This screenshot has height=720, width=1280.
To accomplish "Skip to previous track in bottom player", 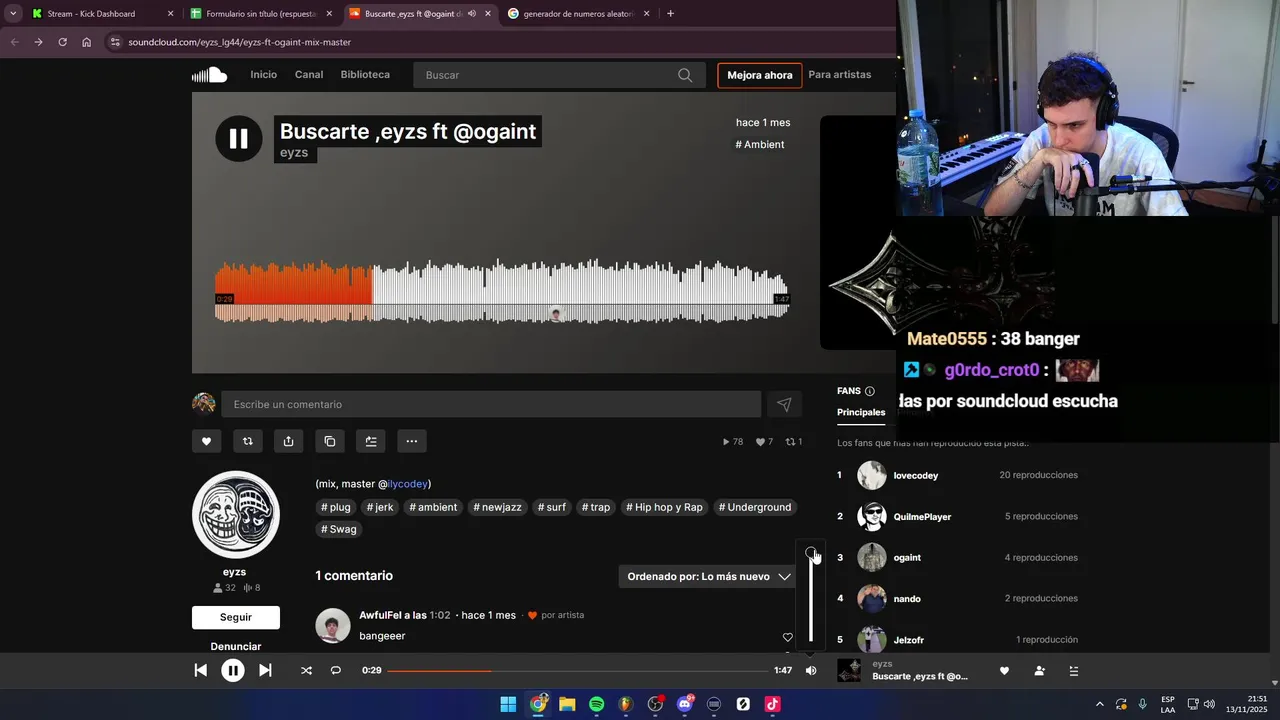I will pos(200,671).
